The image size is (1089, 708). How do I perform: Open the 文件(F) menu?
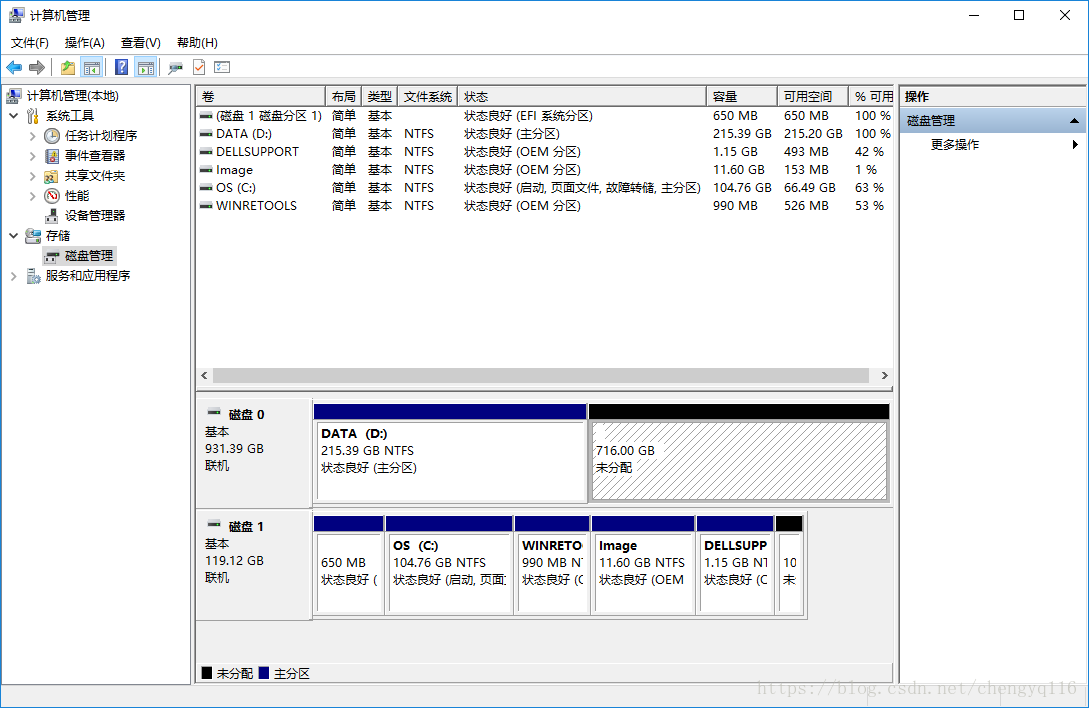point(30,42)
